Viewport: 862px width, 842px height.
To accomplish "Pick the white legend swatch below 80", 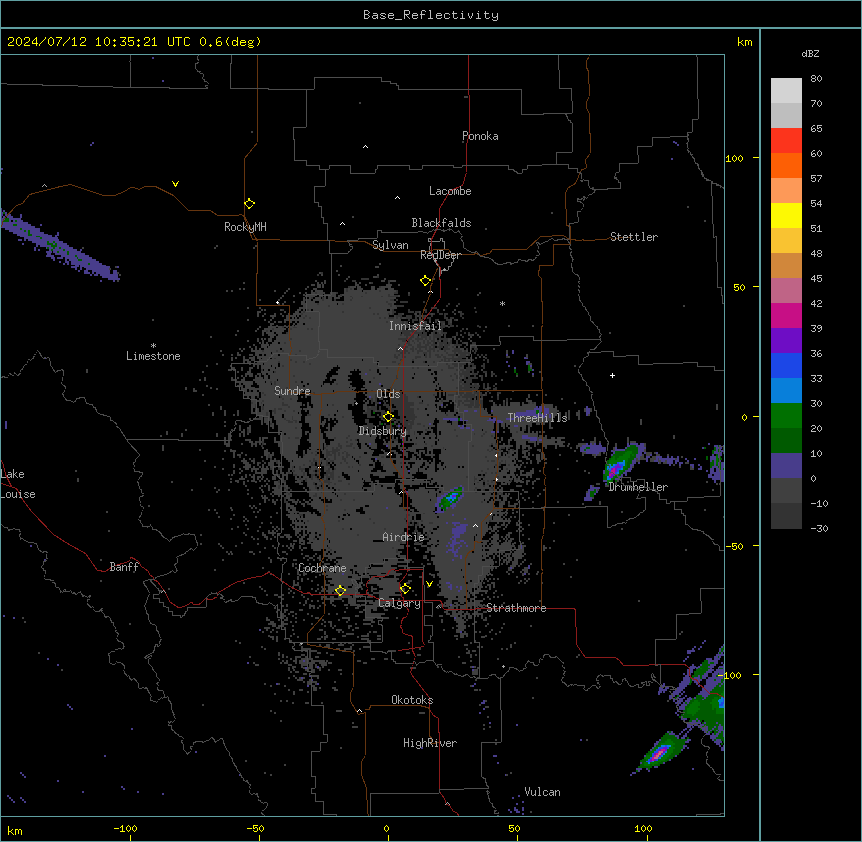I will 786,90.
